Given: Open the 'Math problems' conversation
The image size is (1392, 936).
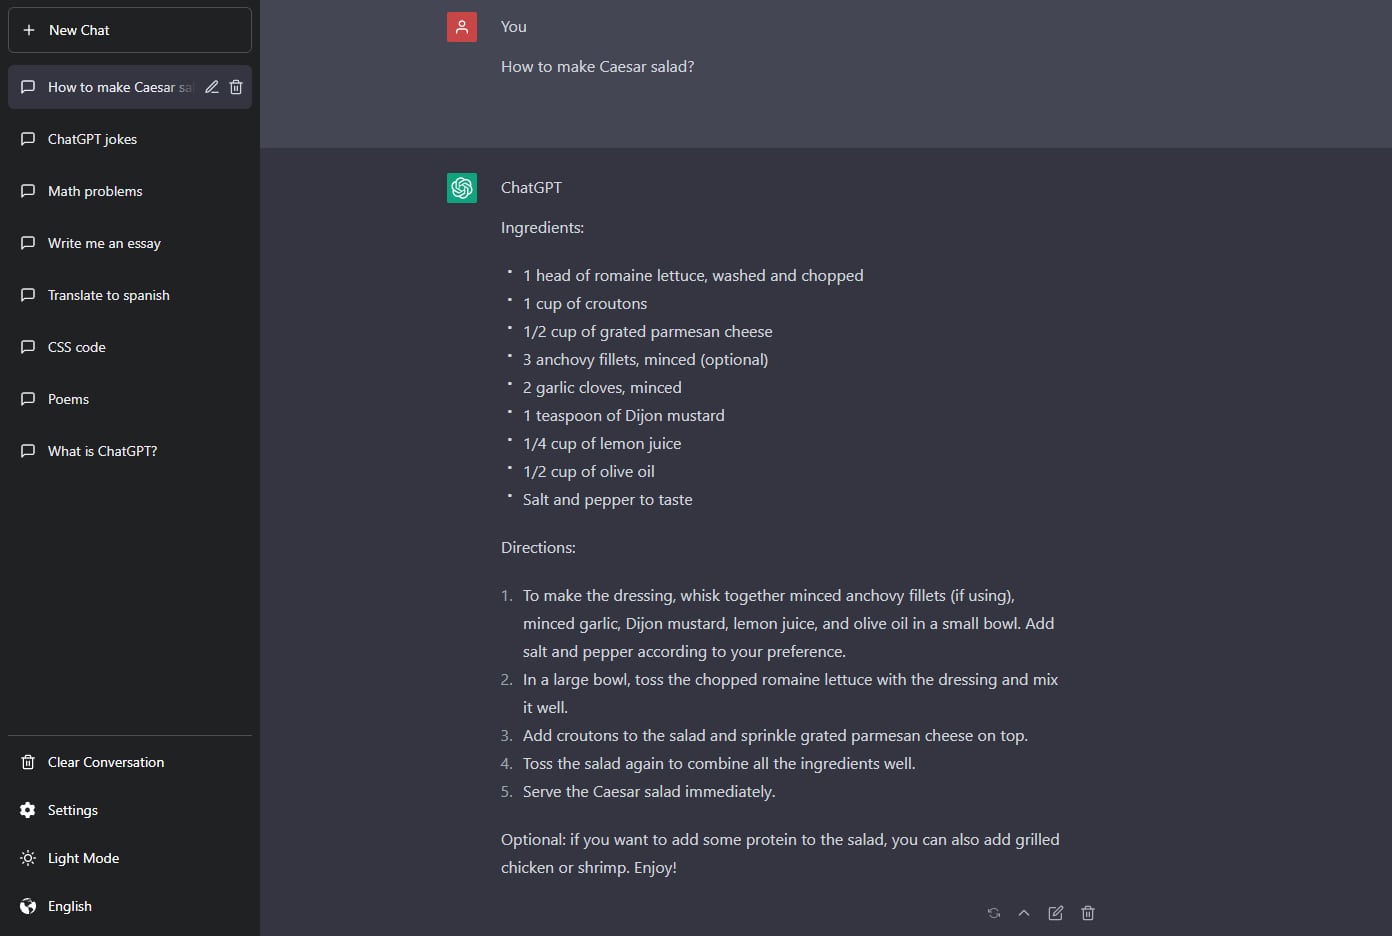Looking at the screenshot, I should coord(94,191).
